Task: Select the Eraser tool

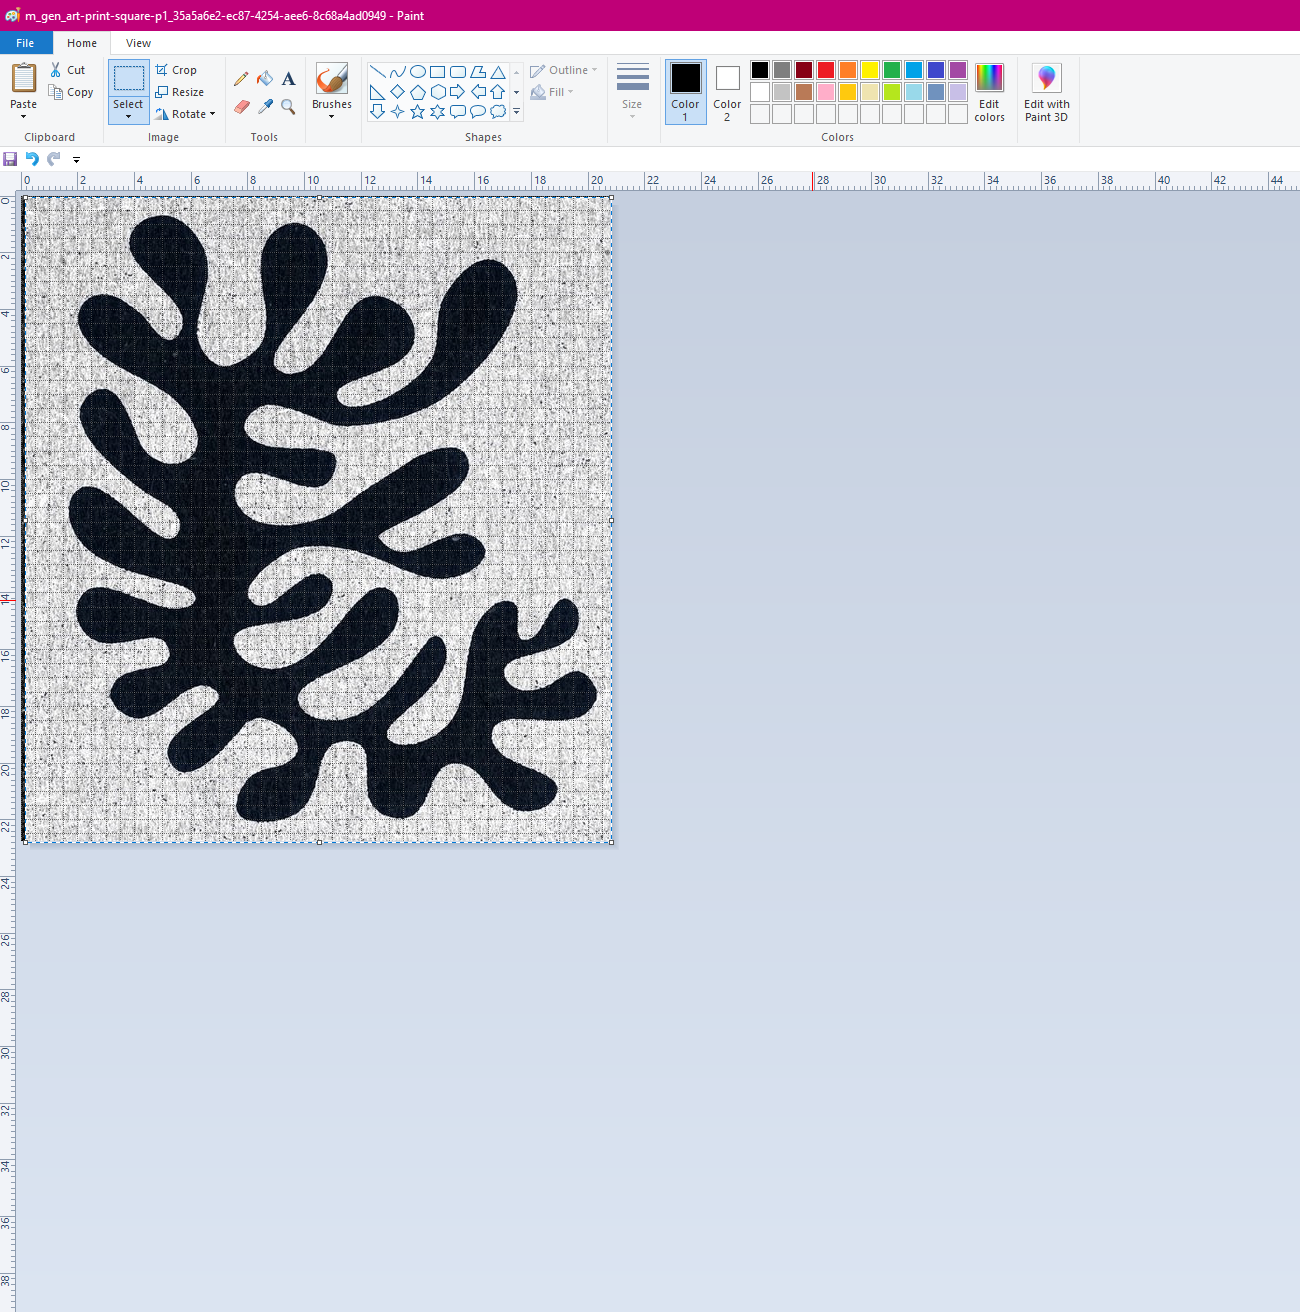Action: tap(241, 106)
